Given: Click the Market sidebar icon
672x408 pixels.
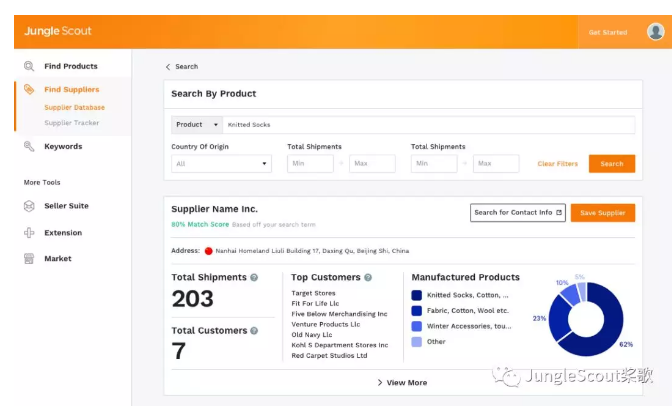Looking at the screenshot, I should point(29,259).
